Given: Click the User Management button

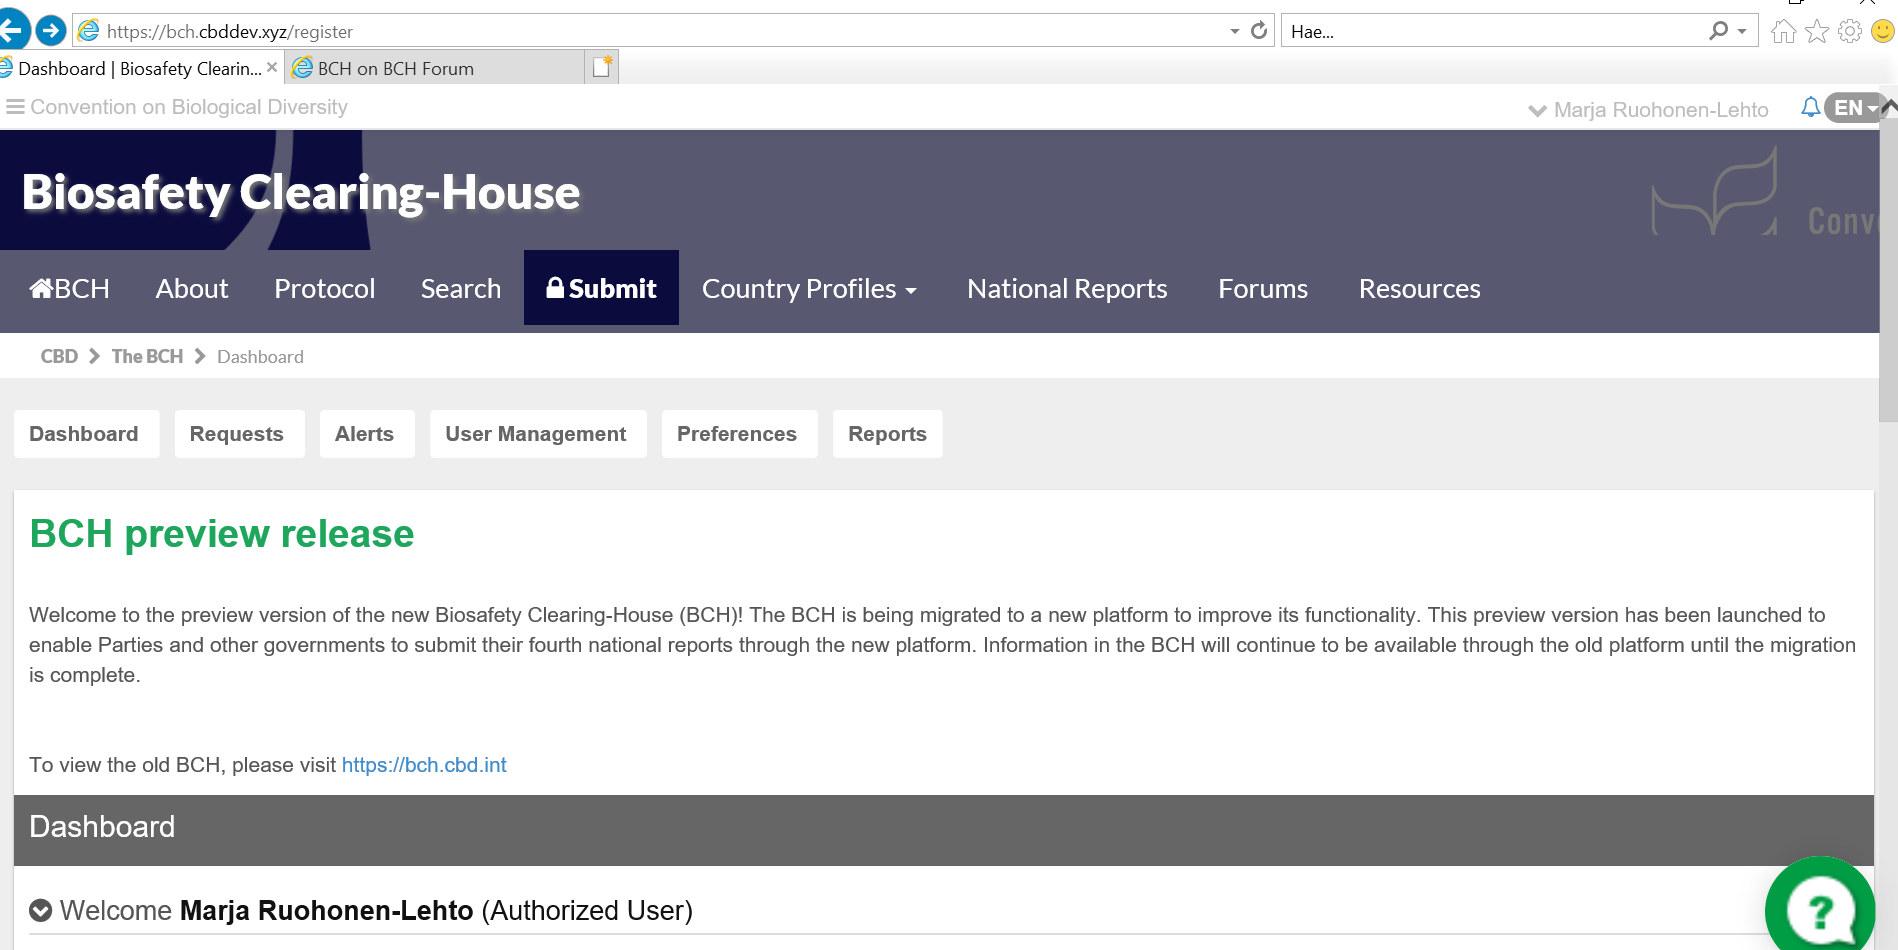Looking at the screenshot, I should (536, 434).
